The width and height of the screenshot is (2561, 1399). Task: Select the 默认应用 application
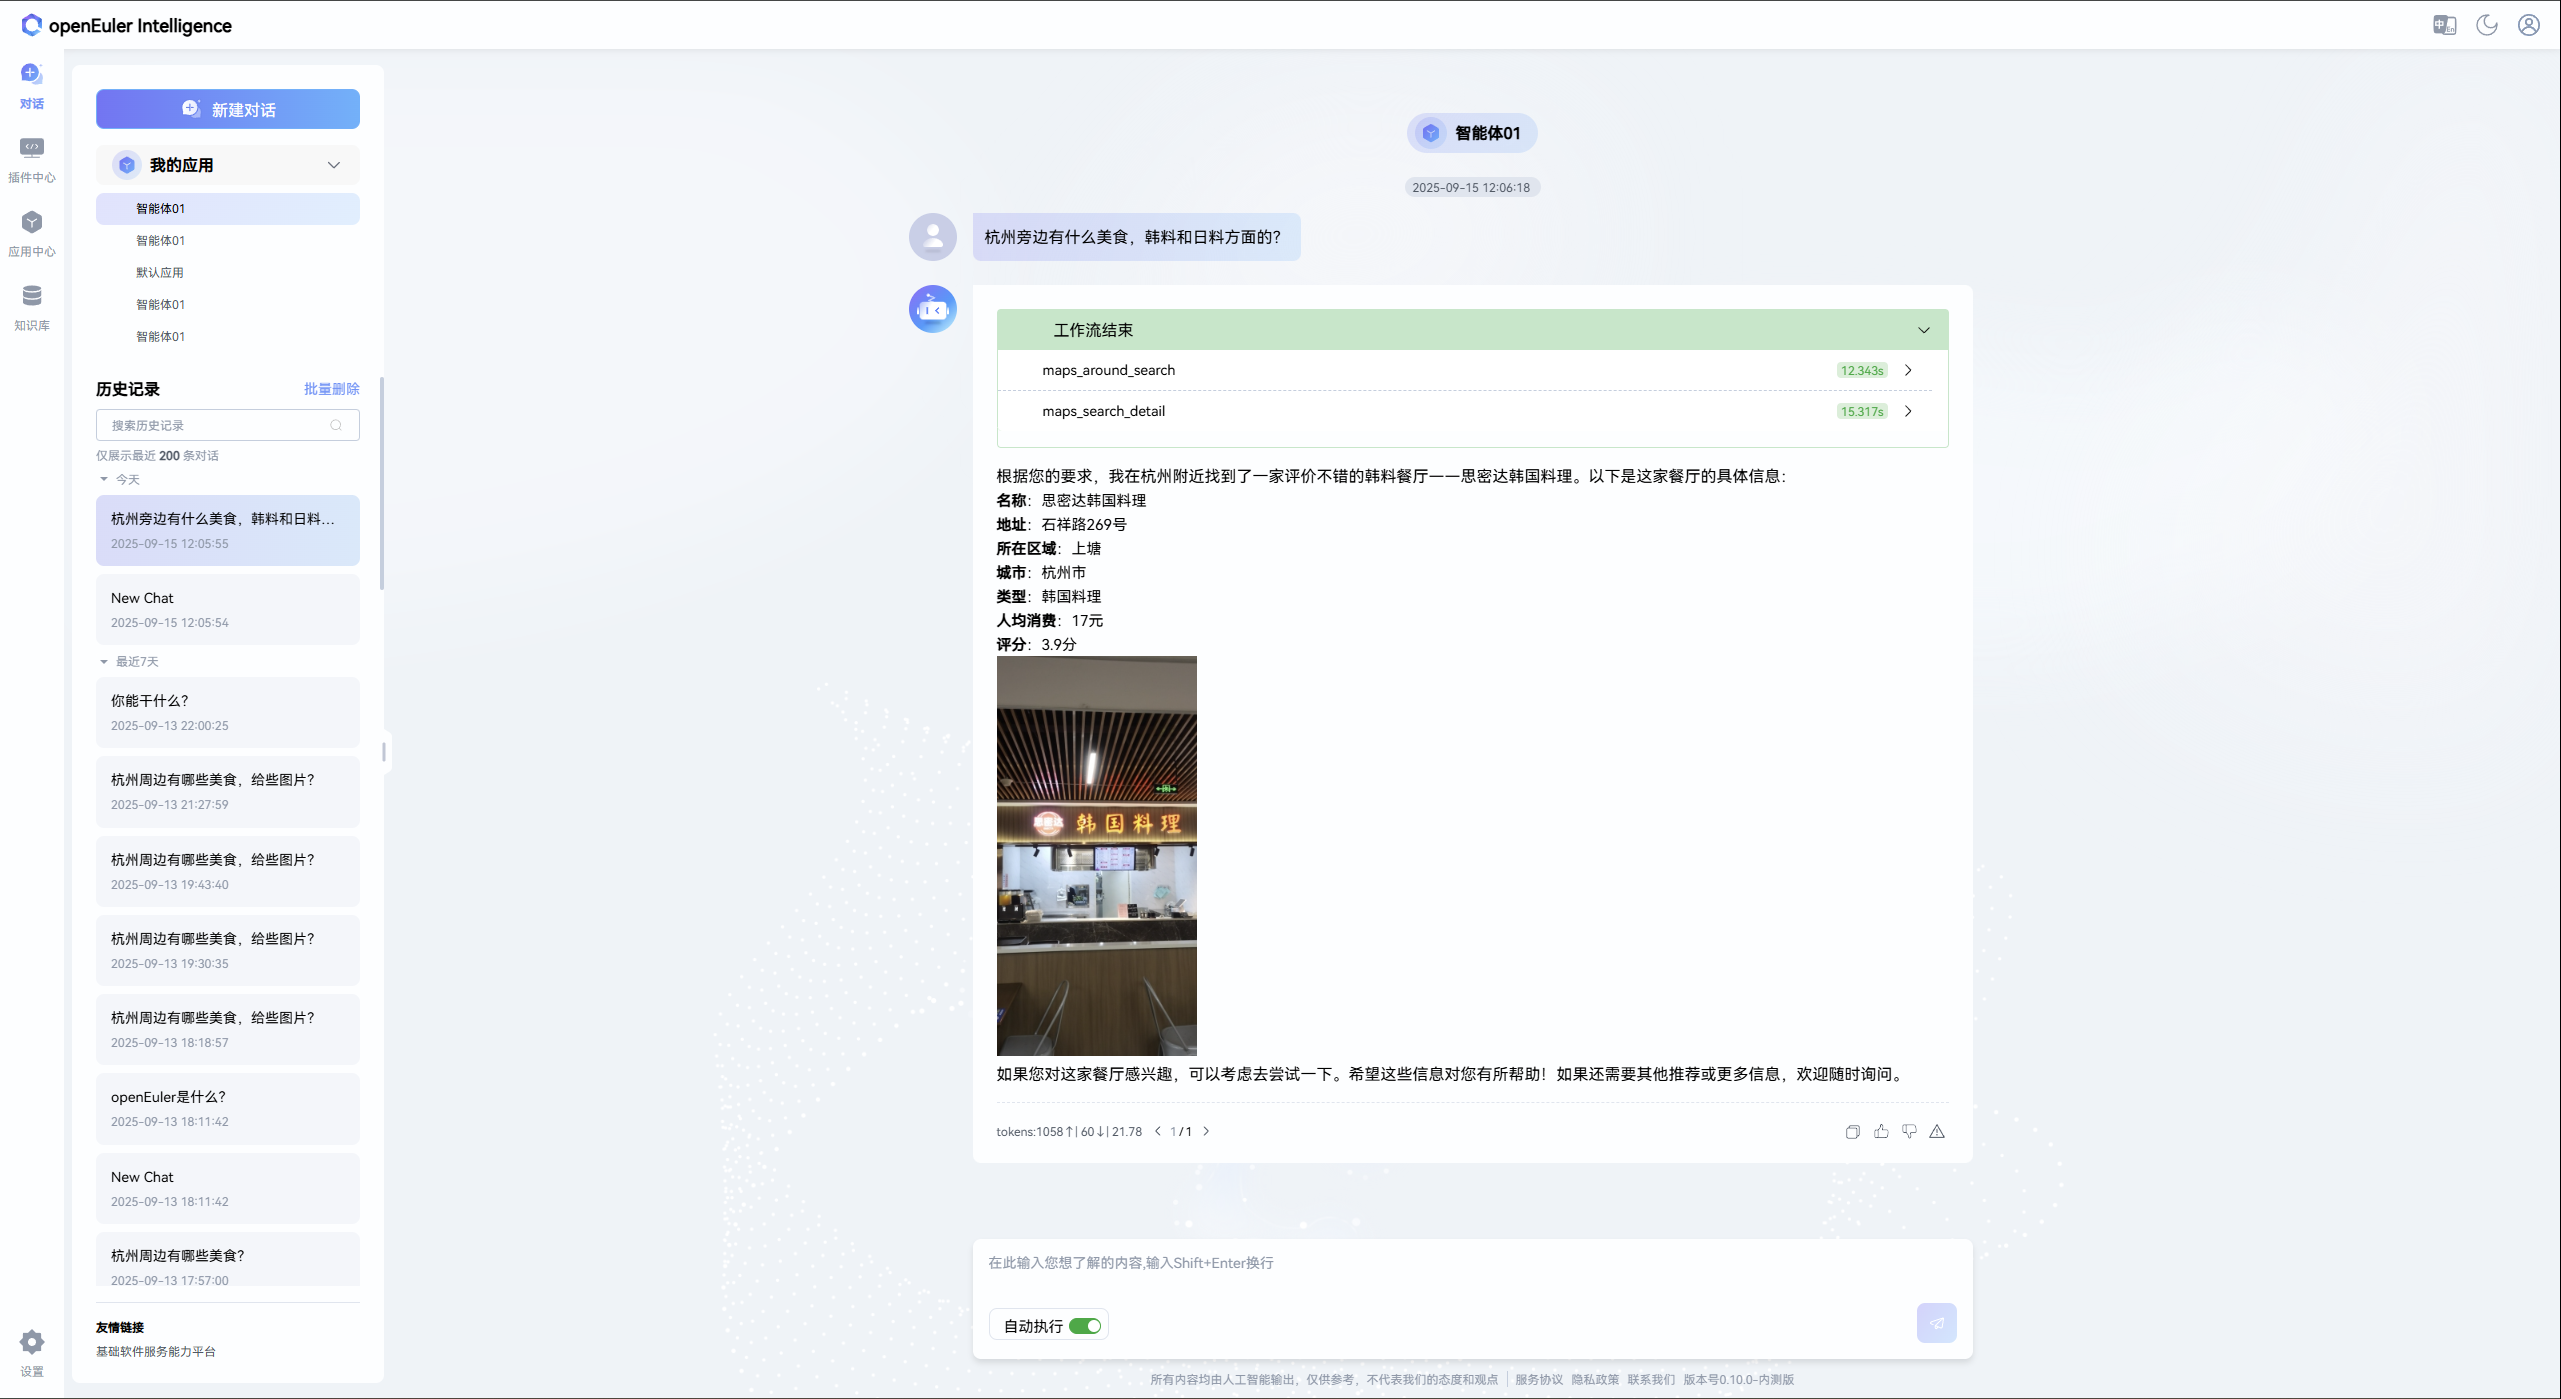tap(160, 272)
